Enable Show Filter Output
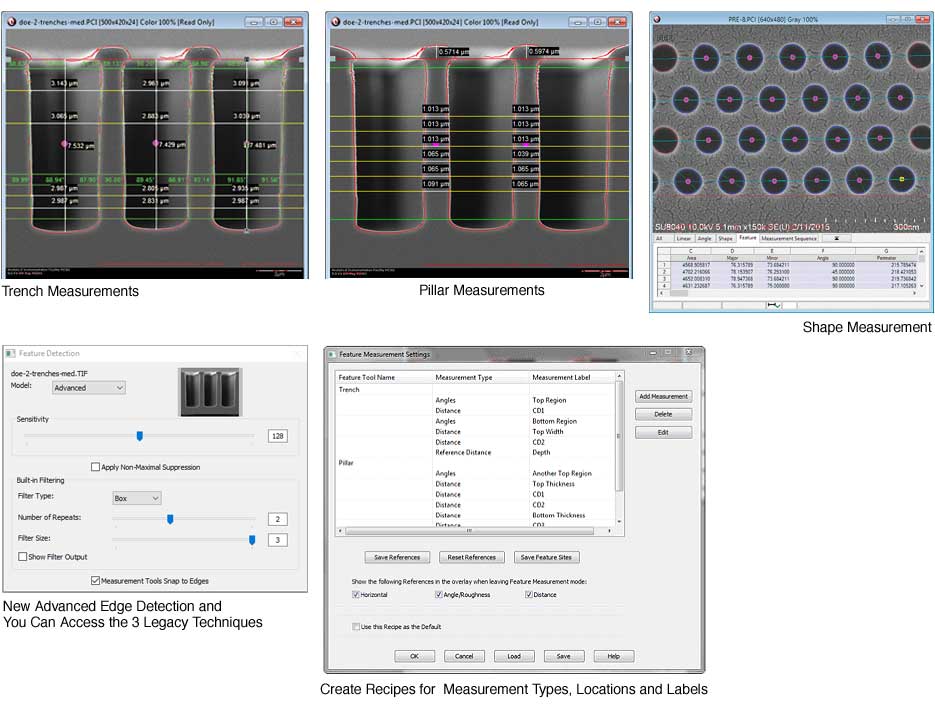 tap(22, 556)
